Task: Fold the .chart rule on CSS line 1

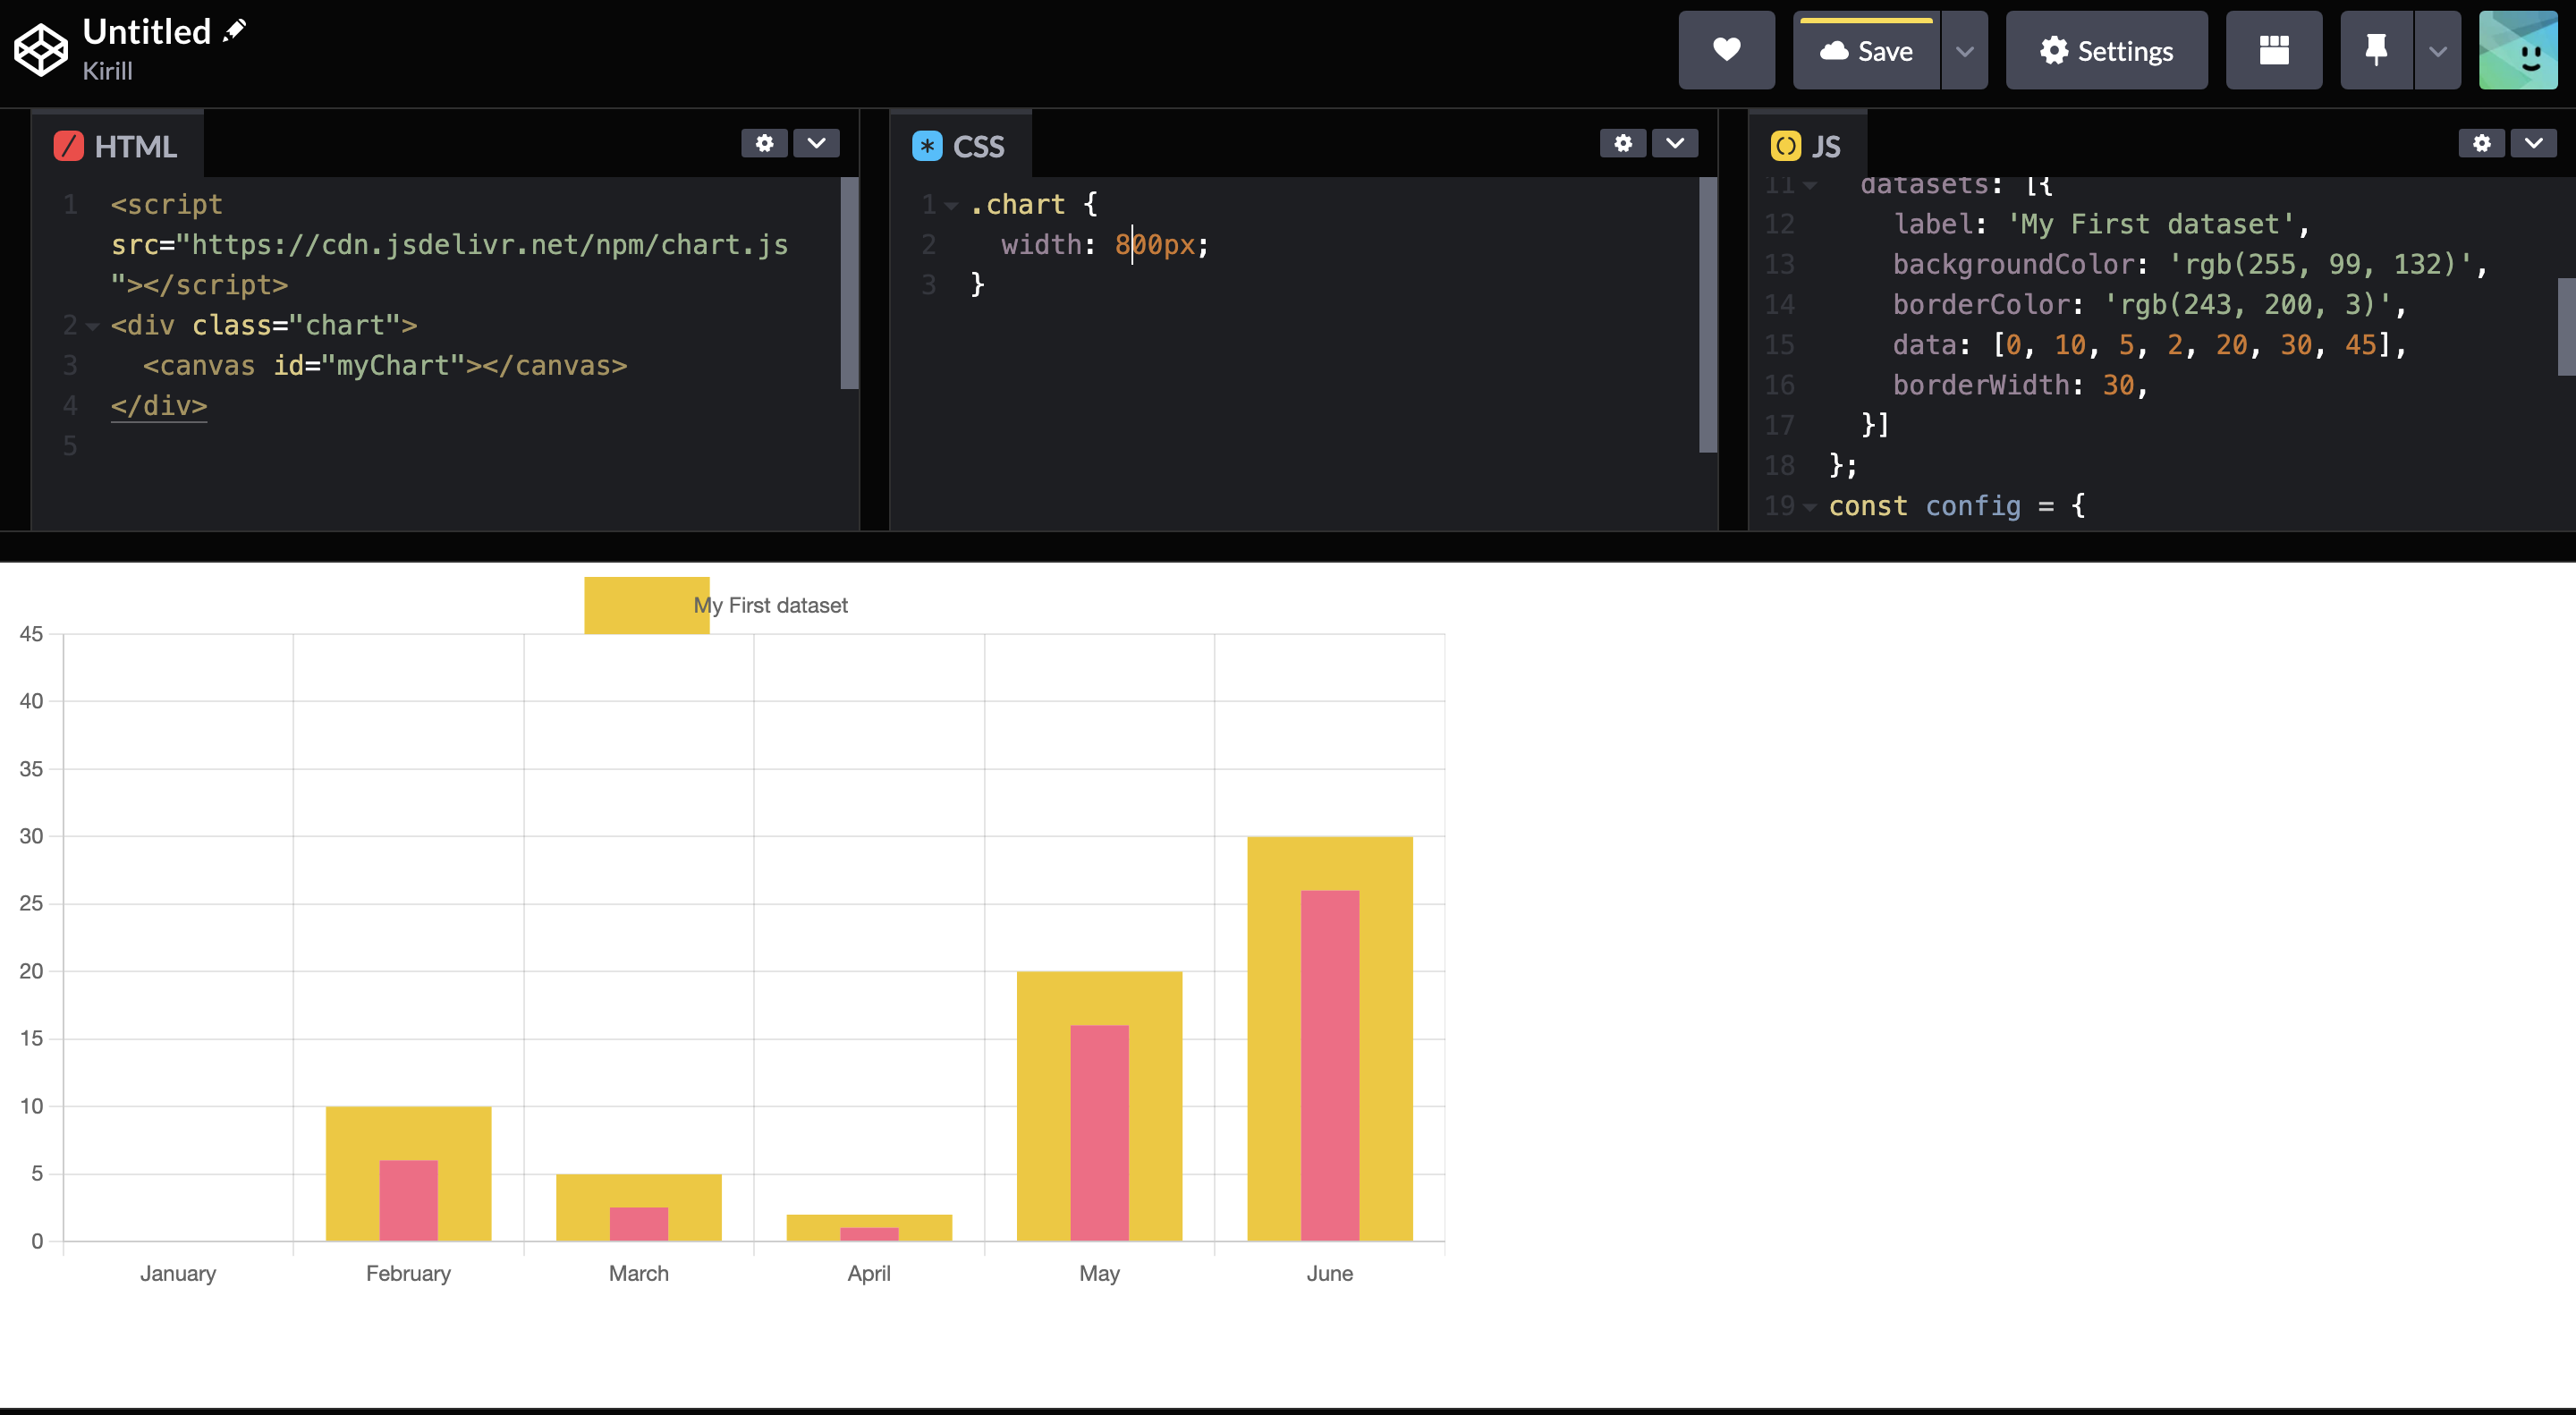Action: [x=951, y=205]
